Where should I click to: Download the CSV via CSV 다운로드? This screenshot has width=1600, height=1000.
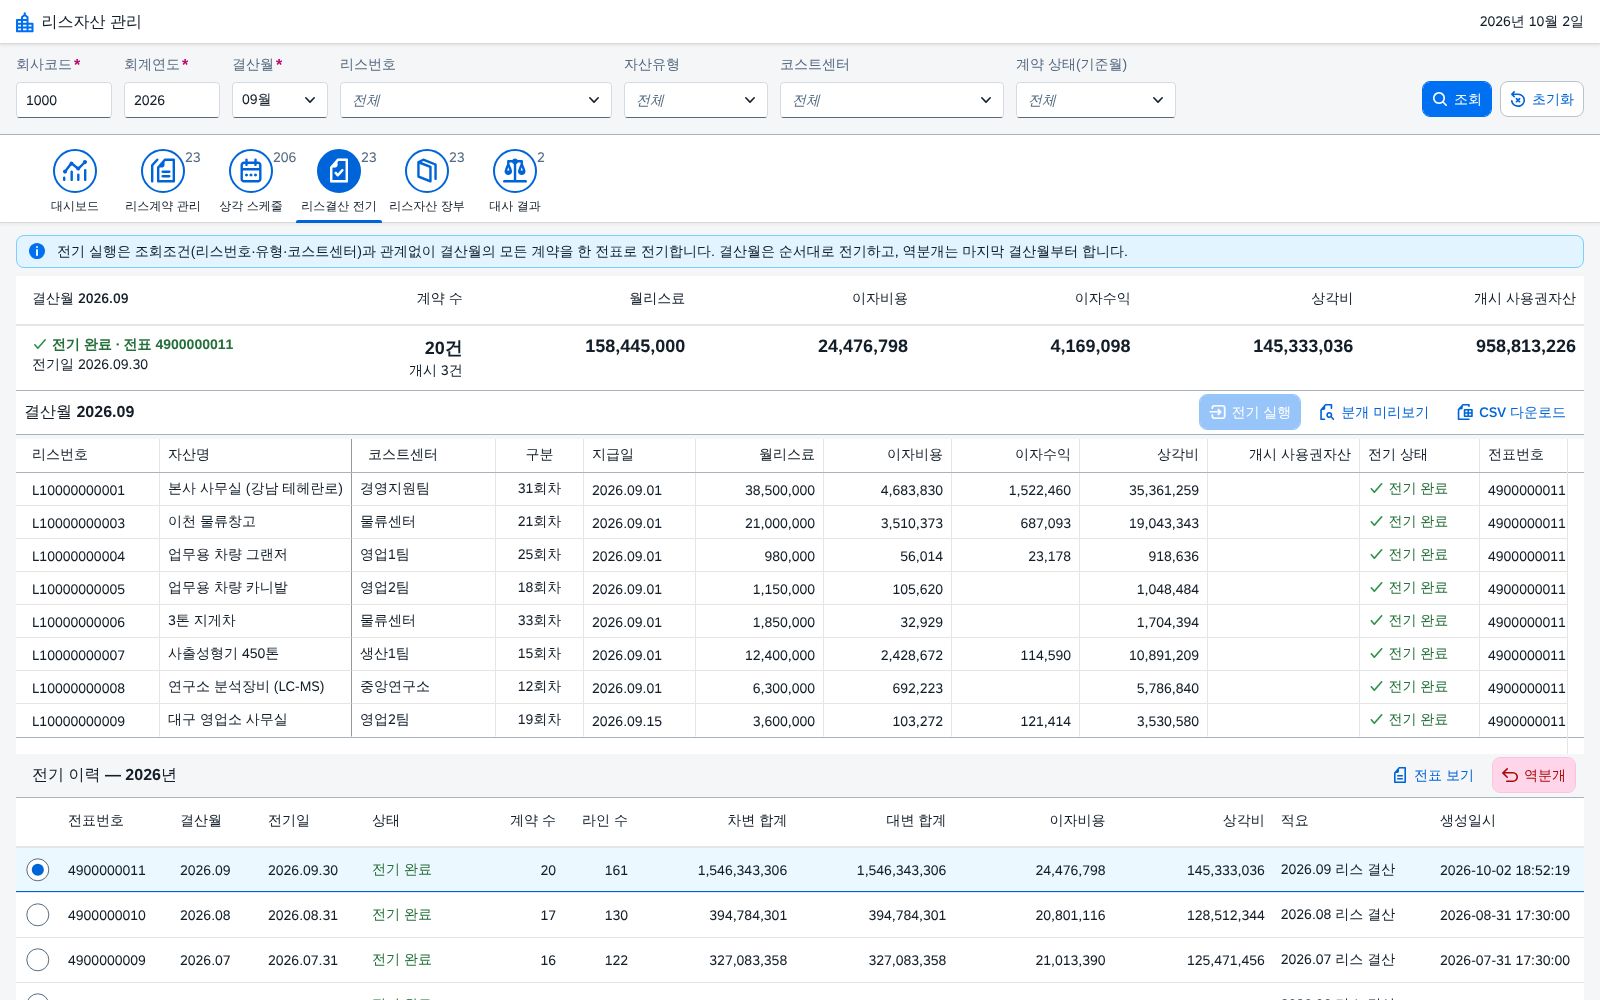(x=1511, y=412)
